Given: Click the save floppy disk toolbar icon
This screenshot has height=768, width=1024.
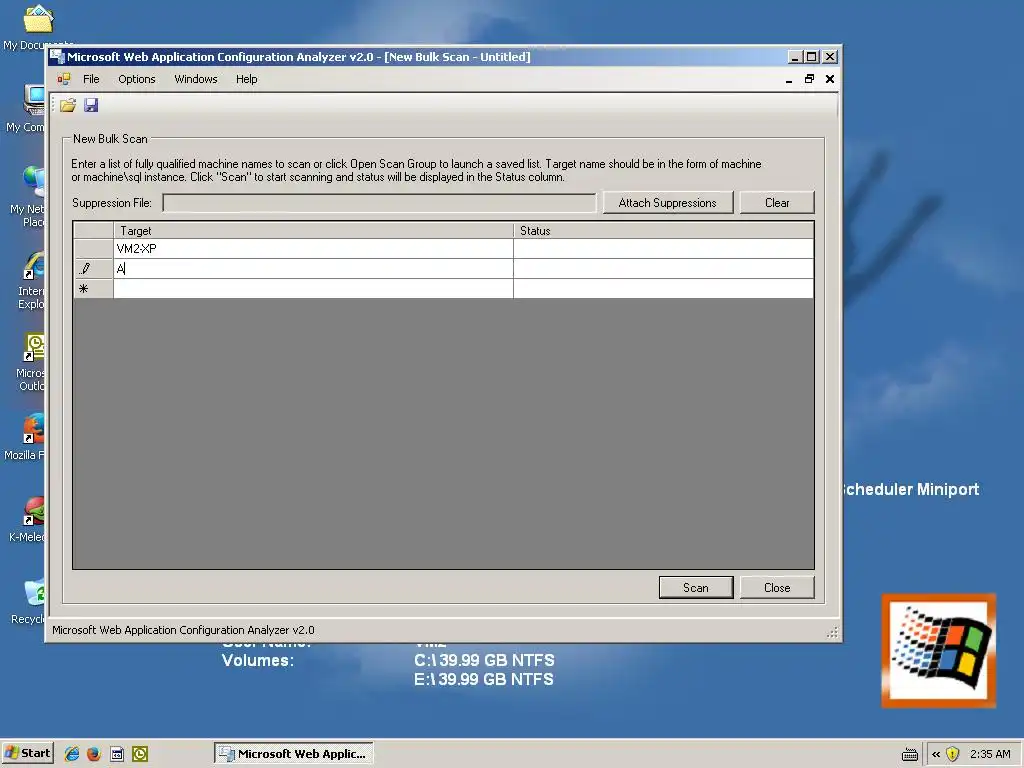Looking at the screenshot, I should (91, 105).
